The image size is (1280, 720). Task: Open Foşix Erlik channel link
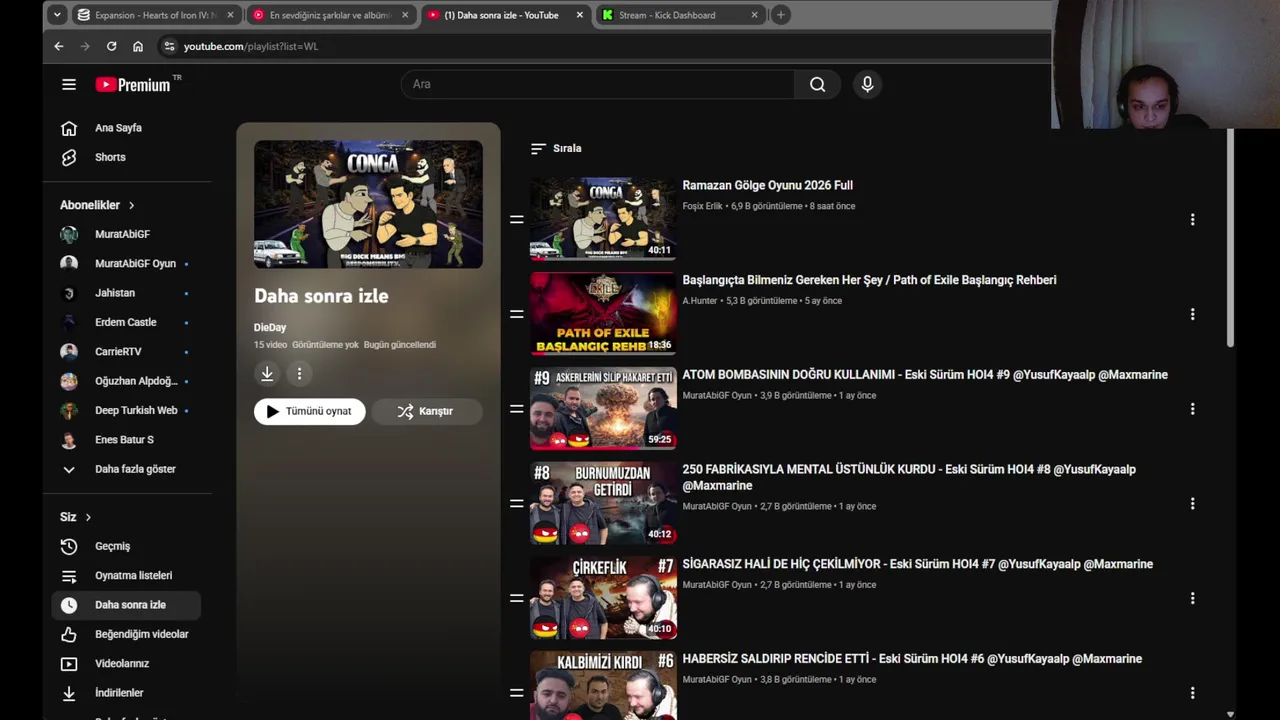(702, 206)
